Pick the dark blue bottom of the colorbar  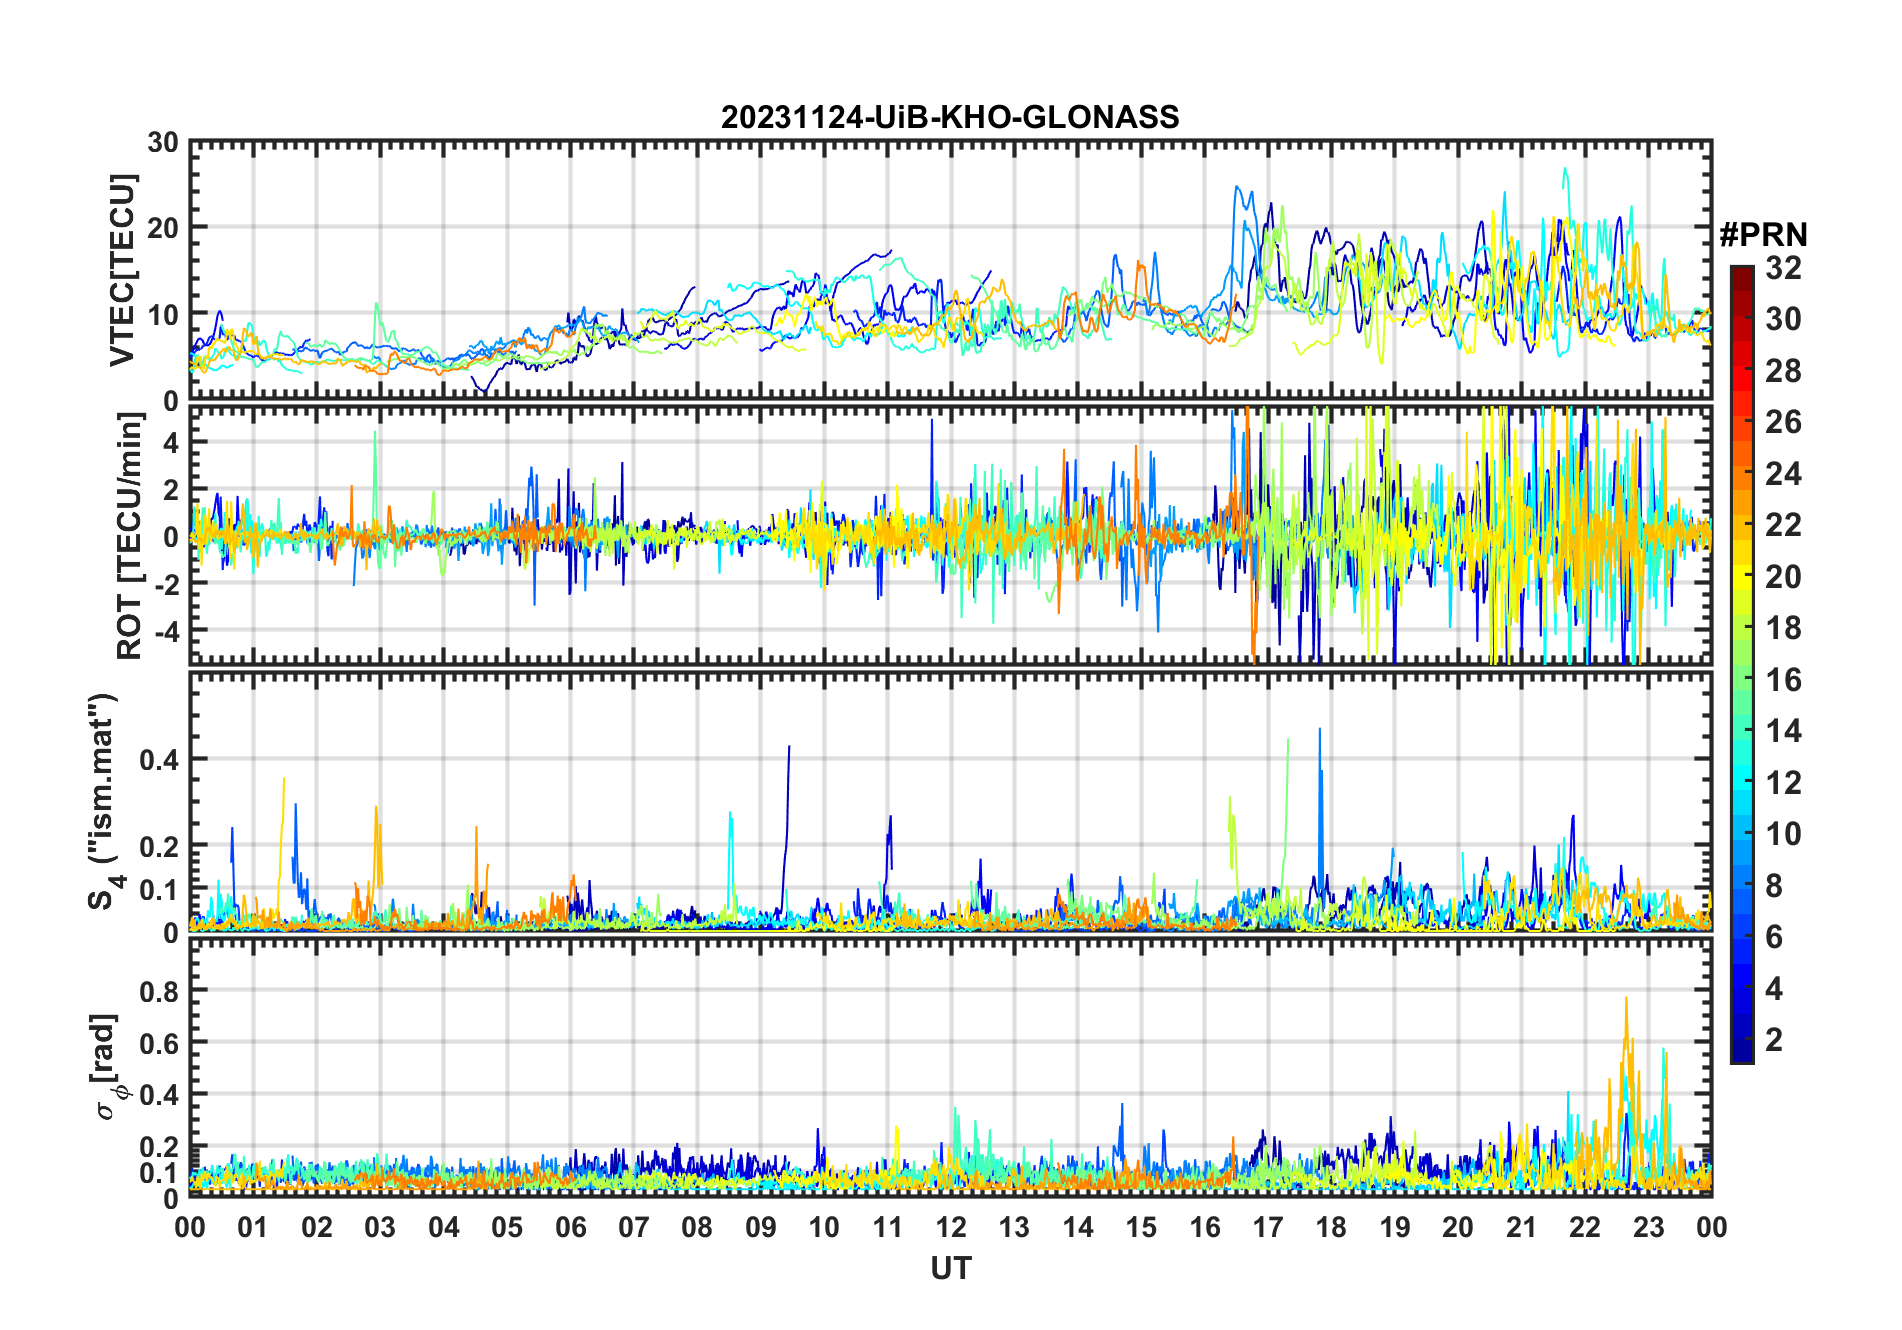tap(1741, 1055)
